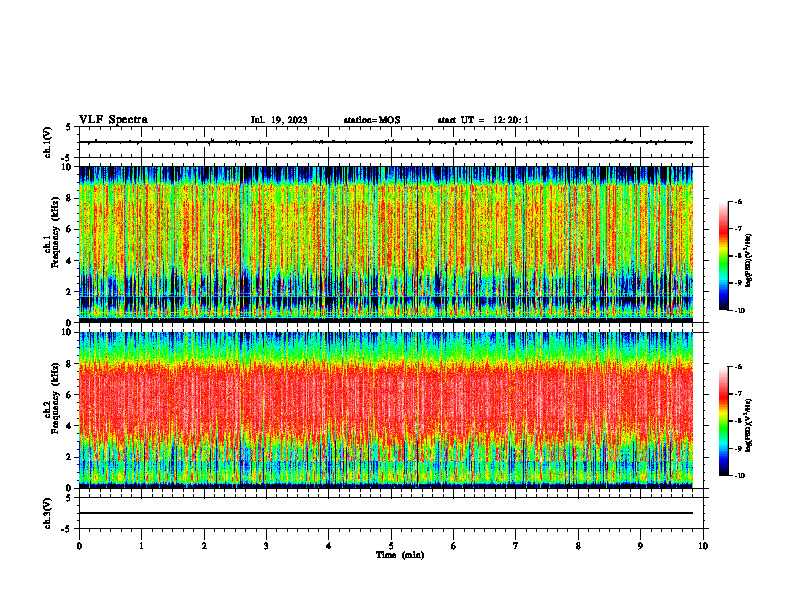792x612 pixels.
Task: Click the ch.3 flat voltage trace panel
Action: [391, 513]
